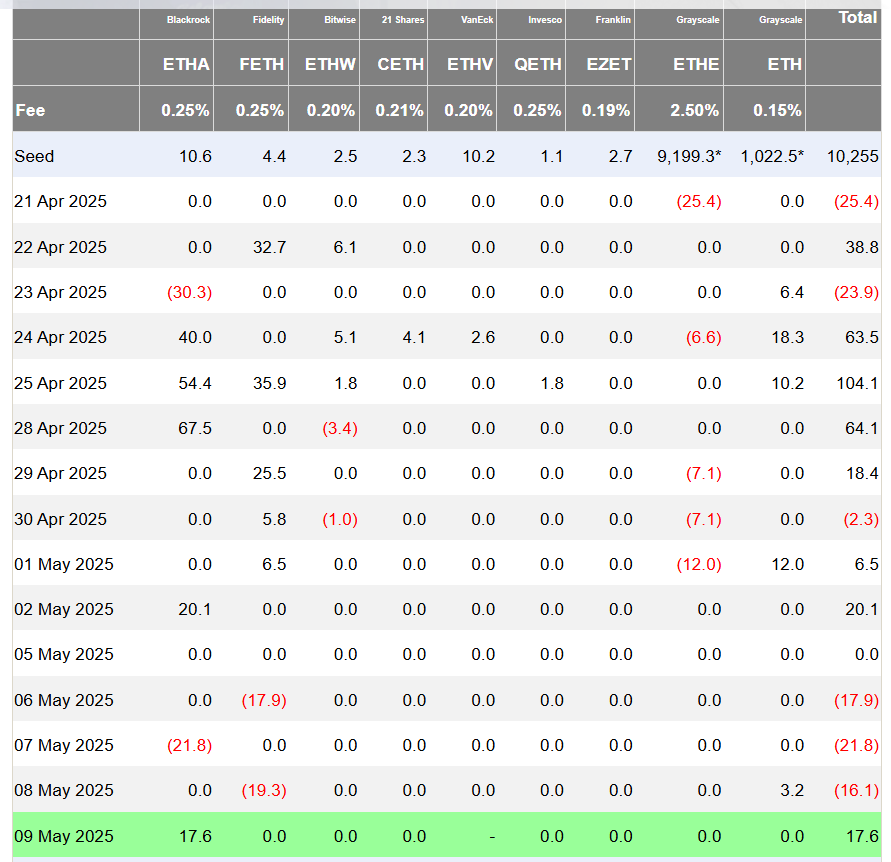Image resolution: width=891 pixels, height=862 pixels.
Task: Click the Invesco issuer label
Action: coord(545,20)
